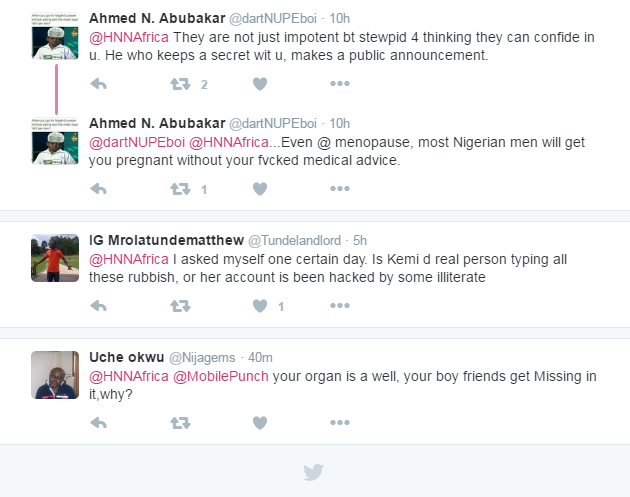Open more options on Ahmed's menopause tweet

point(340,188)
